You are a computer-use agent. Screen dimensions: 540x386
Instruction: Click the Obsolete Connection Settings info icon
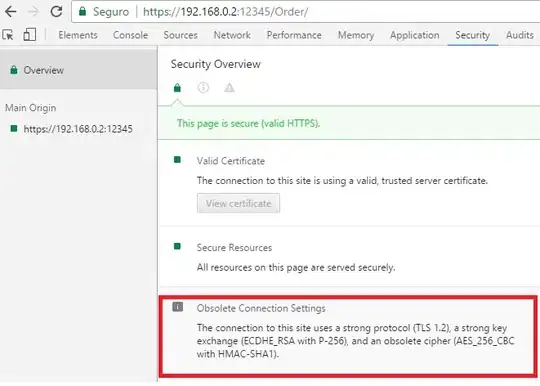(x=178, y=306)
